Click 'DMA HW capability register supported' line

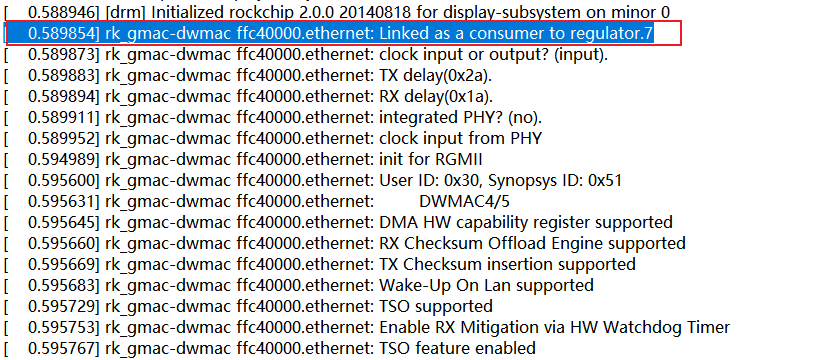pos(338,222)
